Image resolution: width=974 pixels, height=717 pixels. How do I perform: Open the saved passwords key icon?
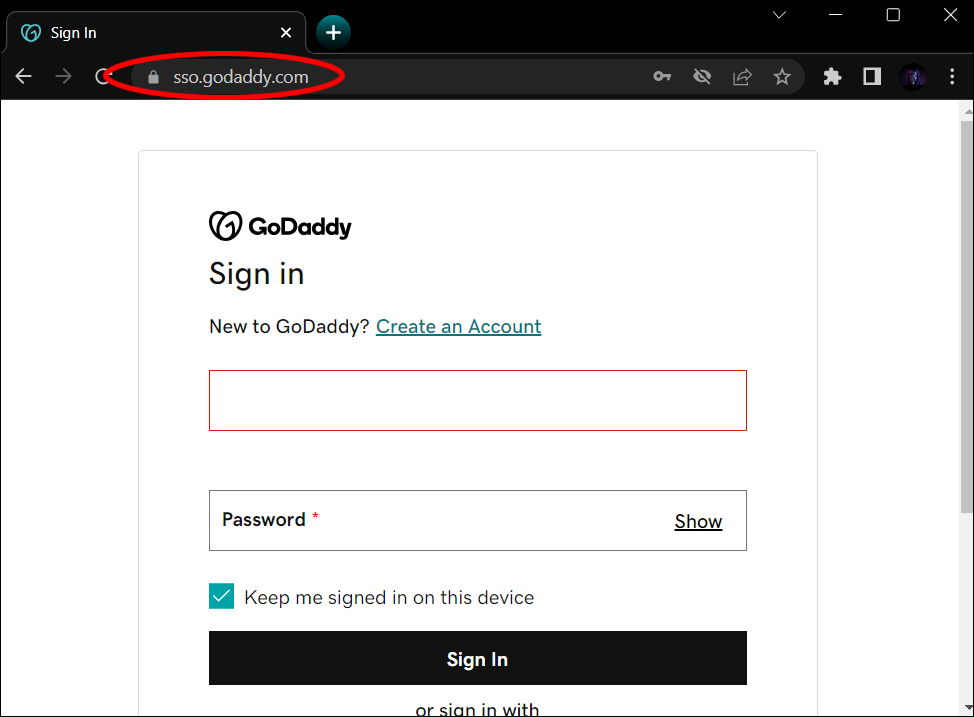pos(662,76)
